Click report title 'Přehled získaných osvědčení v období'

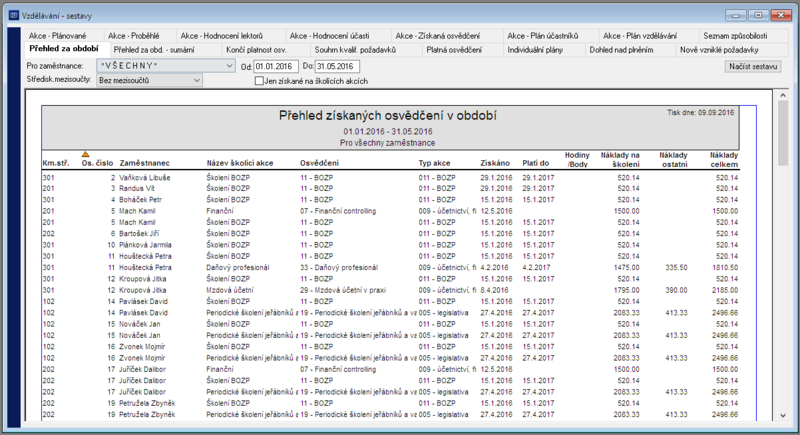pyautogui.click(x=388, y=116)
